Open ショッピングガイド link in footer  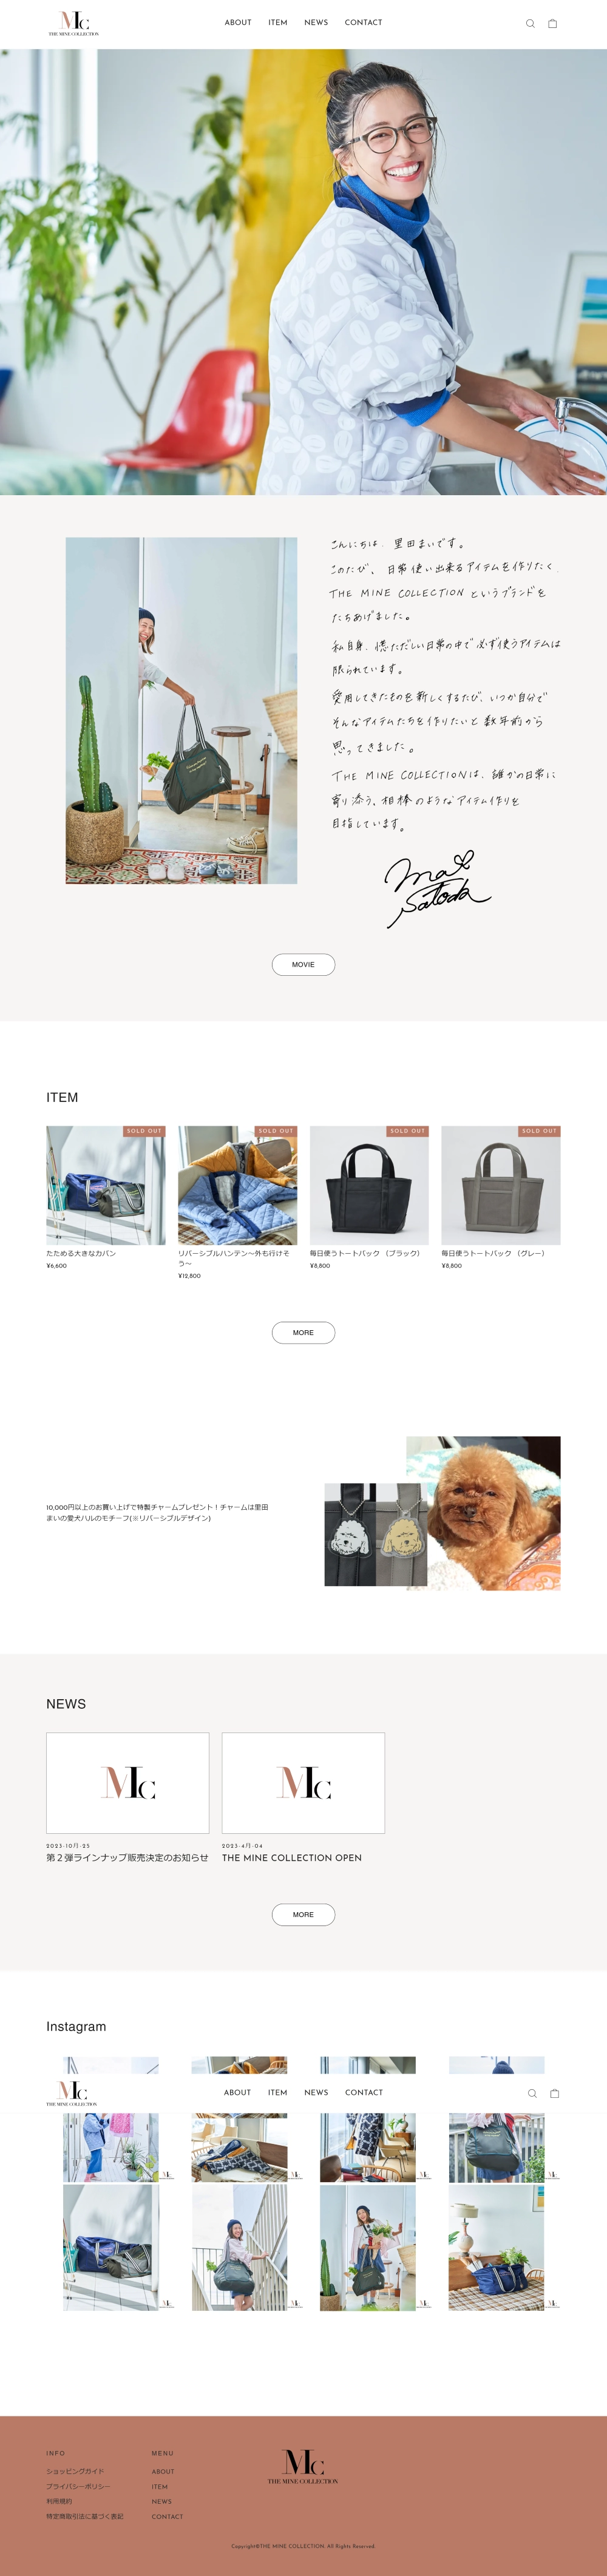(75, 2471)
